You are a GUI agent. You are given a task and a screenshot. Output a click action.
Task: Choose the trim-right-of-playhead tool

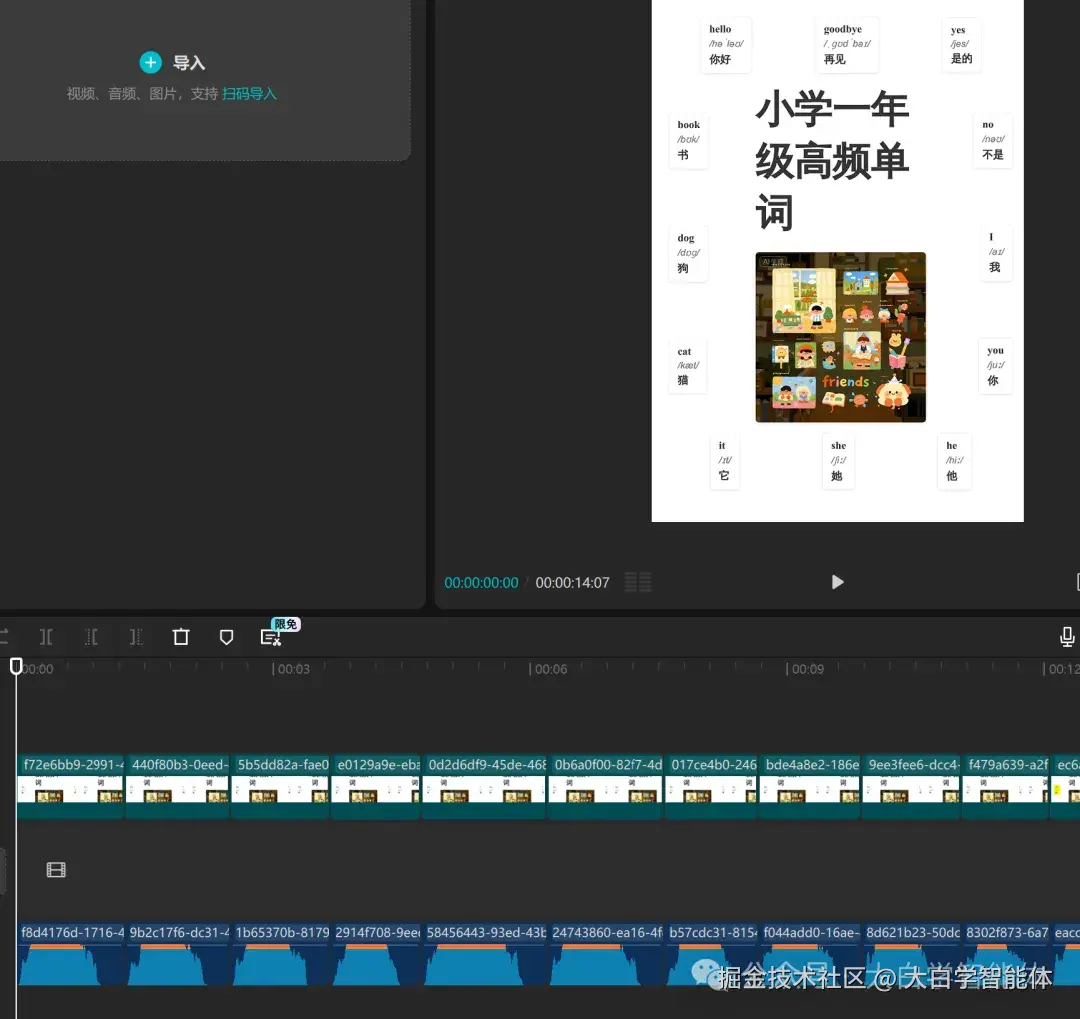tap(136, 637)
